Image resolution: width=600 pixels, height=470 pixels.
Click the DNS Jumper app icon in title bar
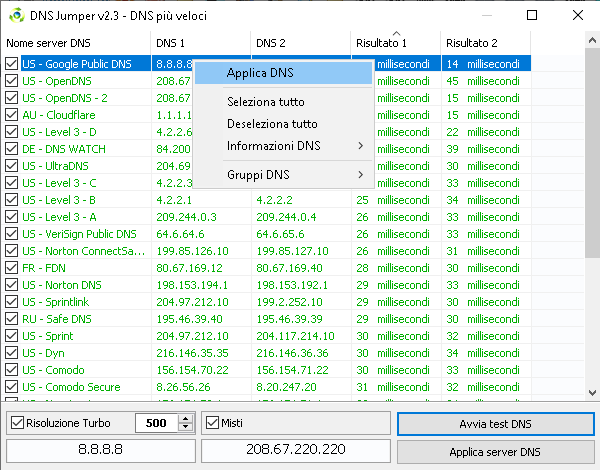click(16, 16)
